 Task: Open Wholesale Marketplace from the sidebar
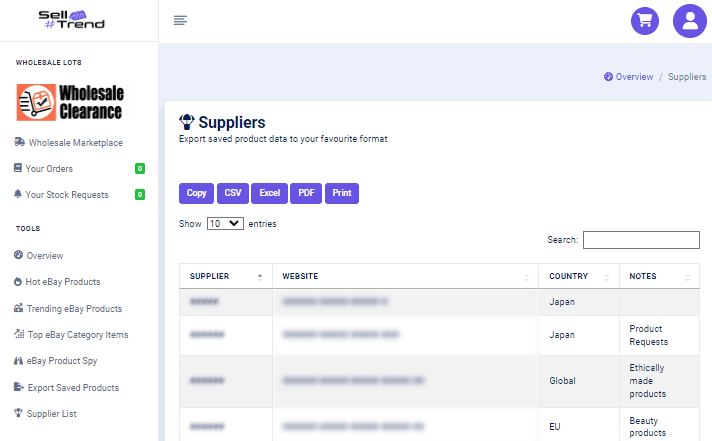pos(75,143)
